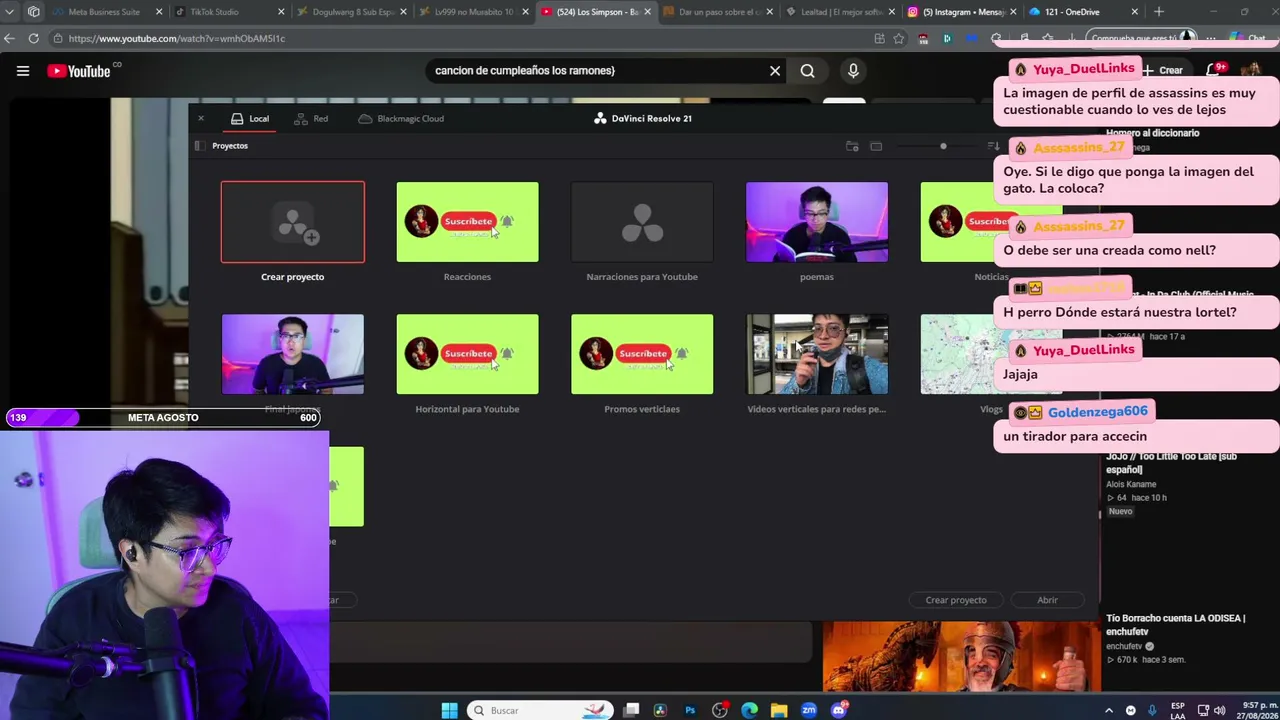Show hidden system tray icons

click(1108, 710)
